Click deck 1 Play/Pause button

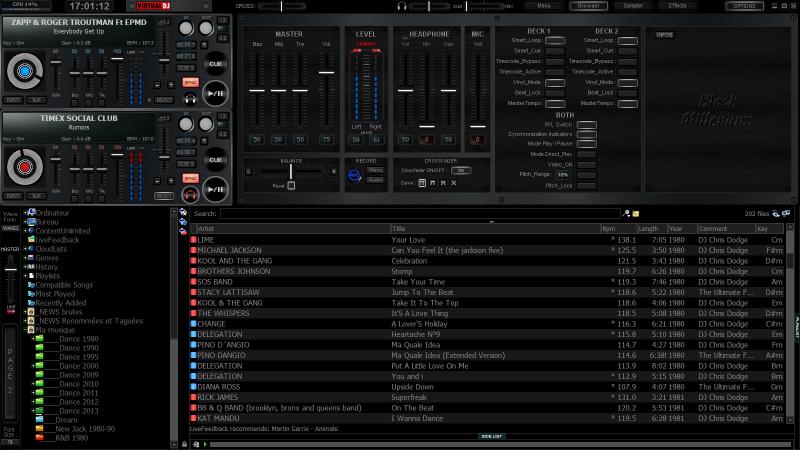click(215, 93)
